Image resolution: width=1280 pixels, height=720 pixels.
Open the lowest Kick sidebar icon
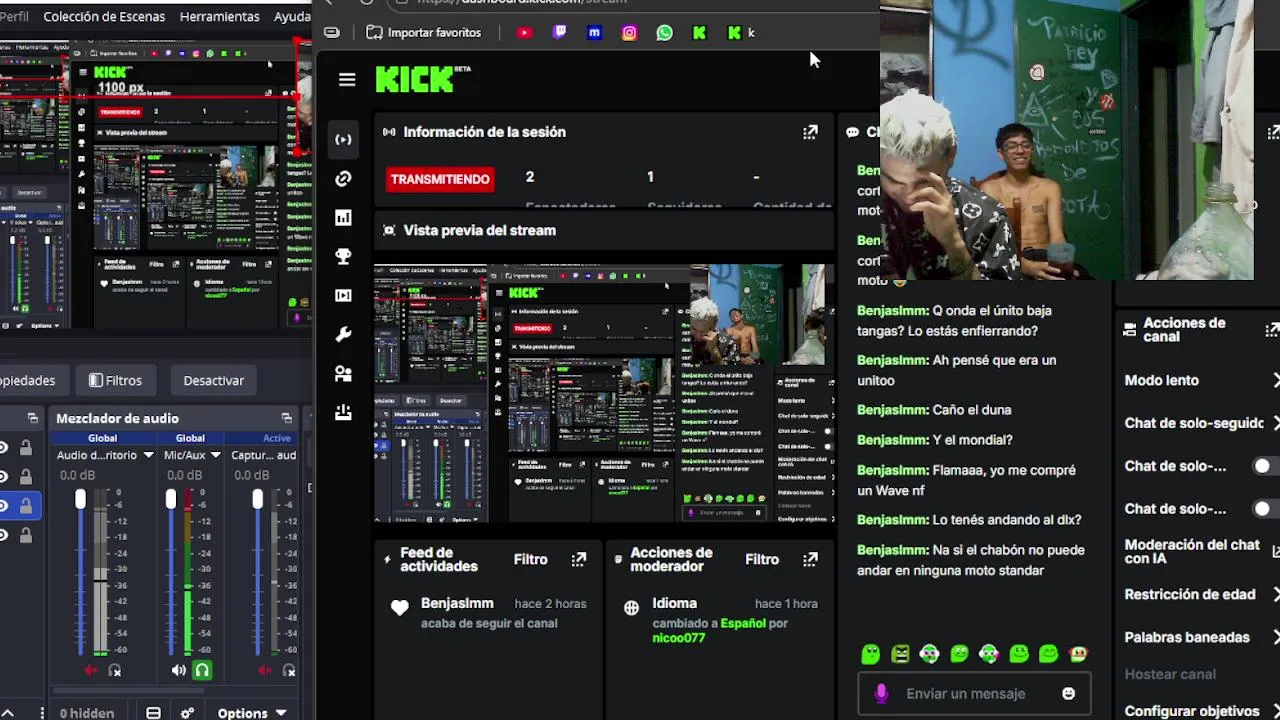pos(343,412)
